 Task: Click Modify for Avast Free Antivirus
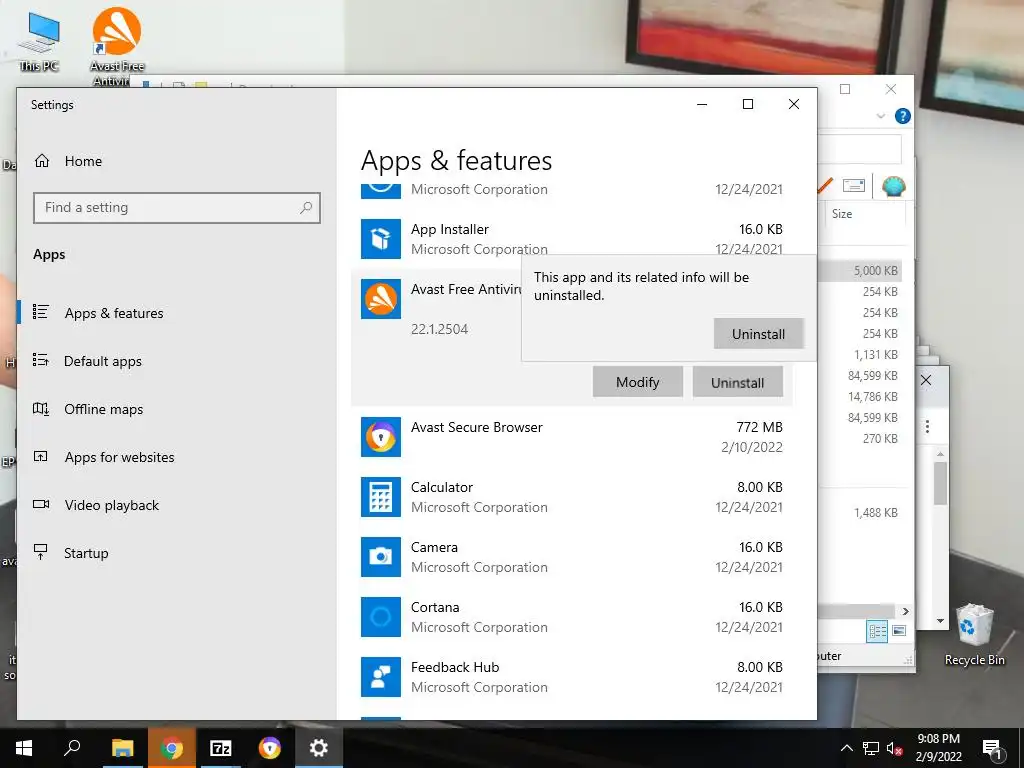[637, 382]
